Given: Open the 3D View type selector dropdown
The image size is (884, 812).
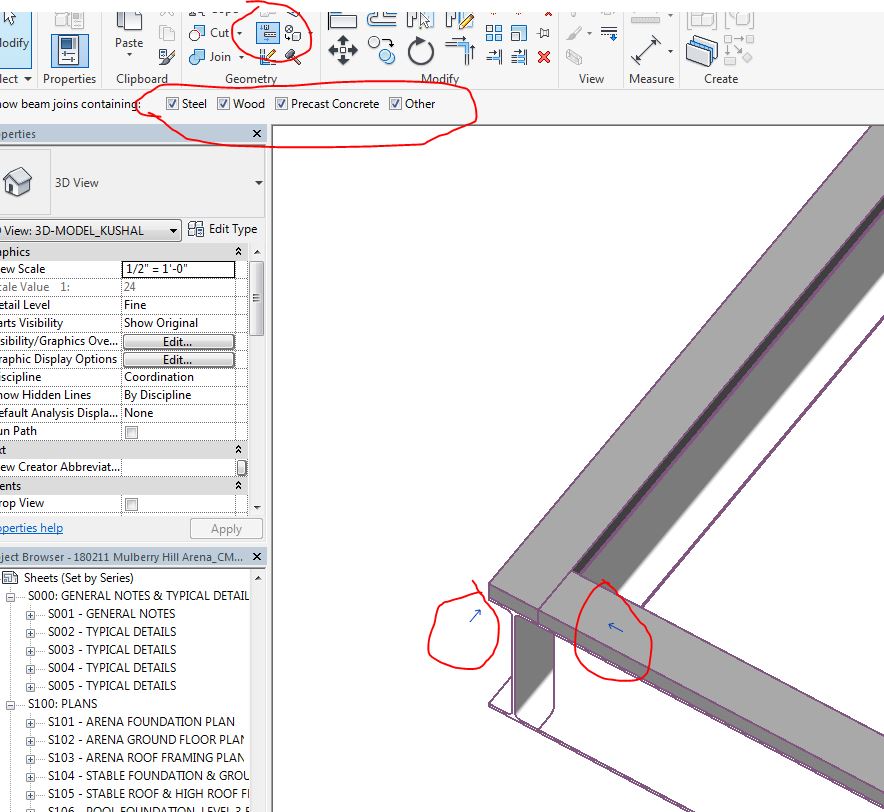Looking at the screenshot, I should [x=257, y=183].
